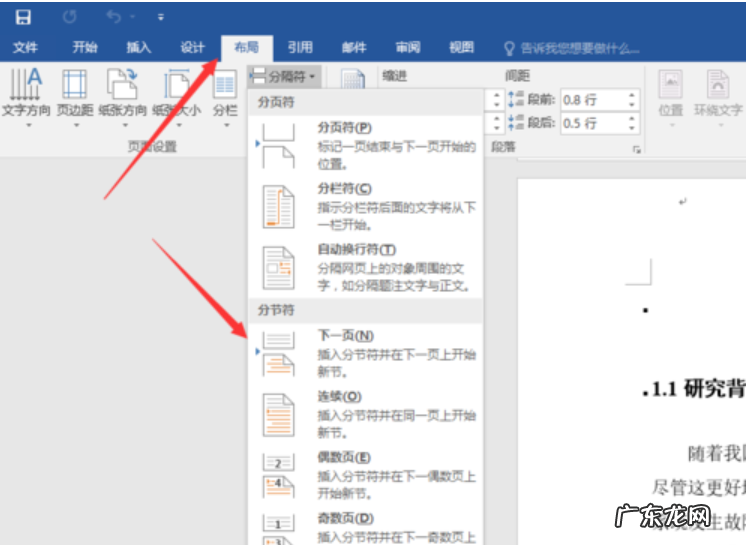749x545 pixels.
Task: Decrease 段前 spacing with the down arrow
Action: click(632, 105)
